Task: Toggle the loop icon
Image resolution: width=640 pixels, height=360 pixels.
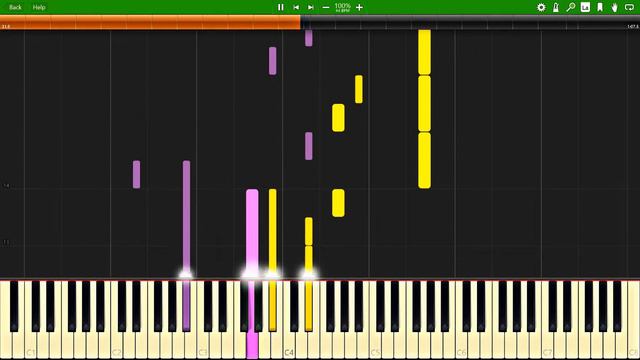Action: 629,7
